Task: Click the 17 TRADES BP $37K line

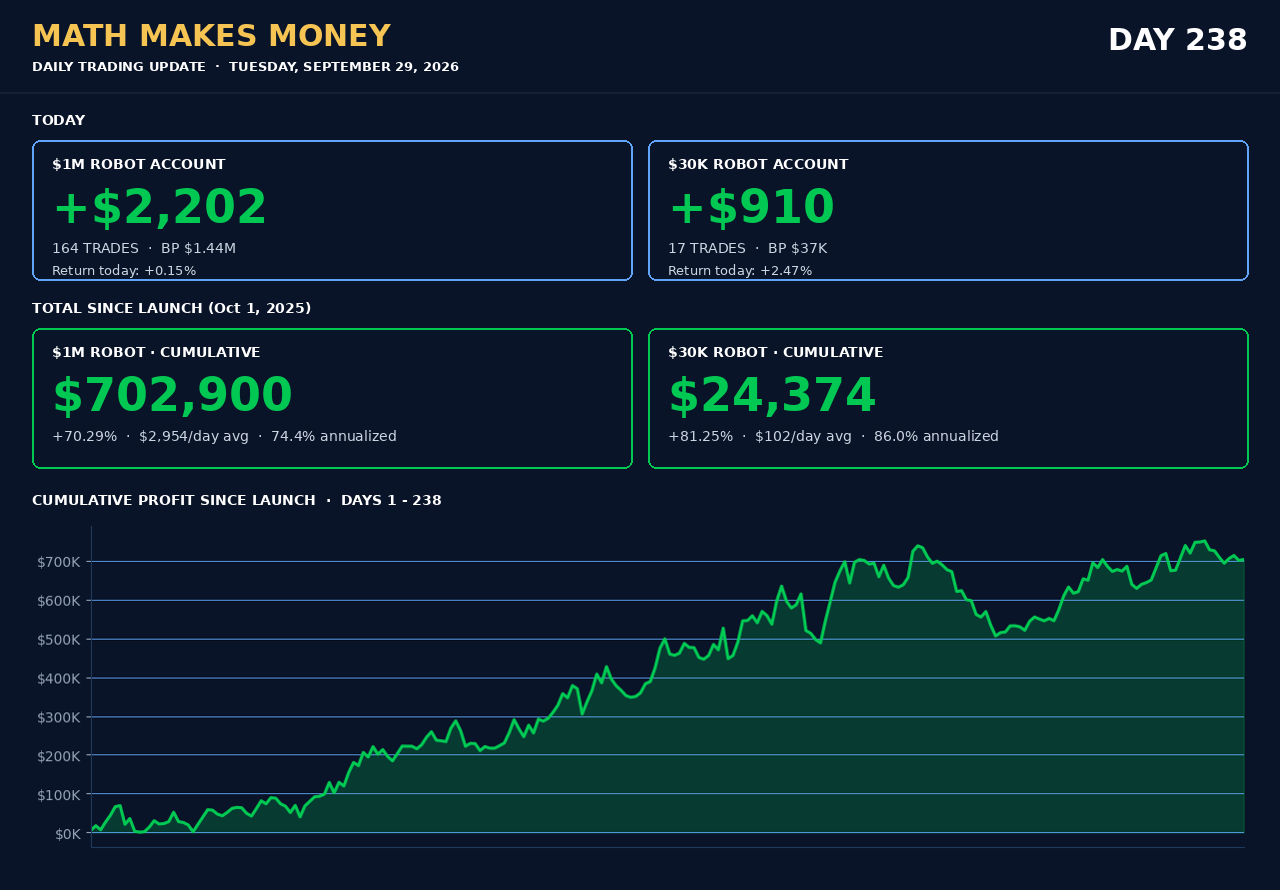Action: point(747,248)
